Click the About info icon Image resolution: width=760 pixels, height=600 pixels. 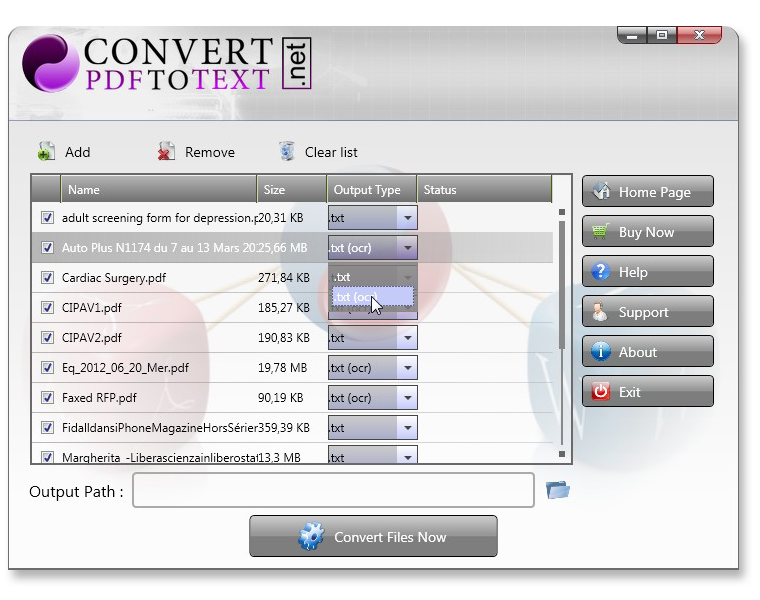[x=601, y=351]
